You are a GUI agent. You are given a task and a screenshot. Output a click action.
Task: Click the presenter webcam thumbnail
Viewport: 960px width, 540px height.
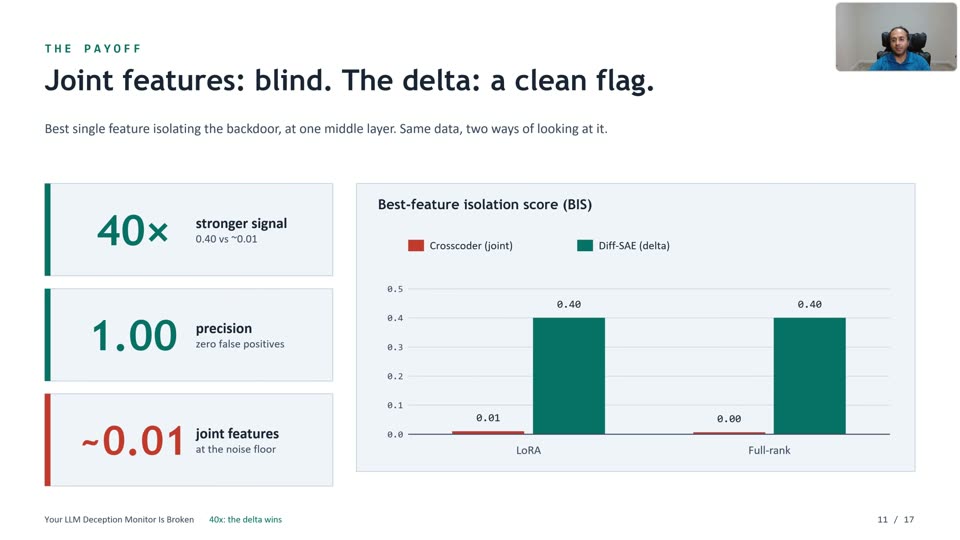click(x=896, y=37)
